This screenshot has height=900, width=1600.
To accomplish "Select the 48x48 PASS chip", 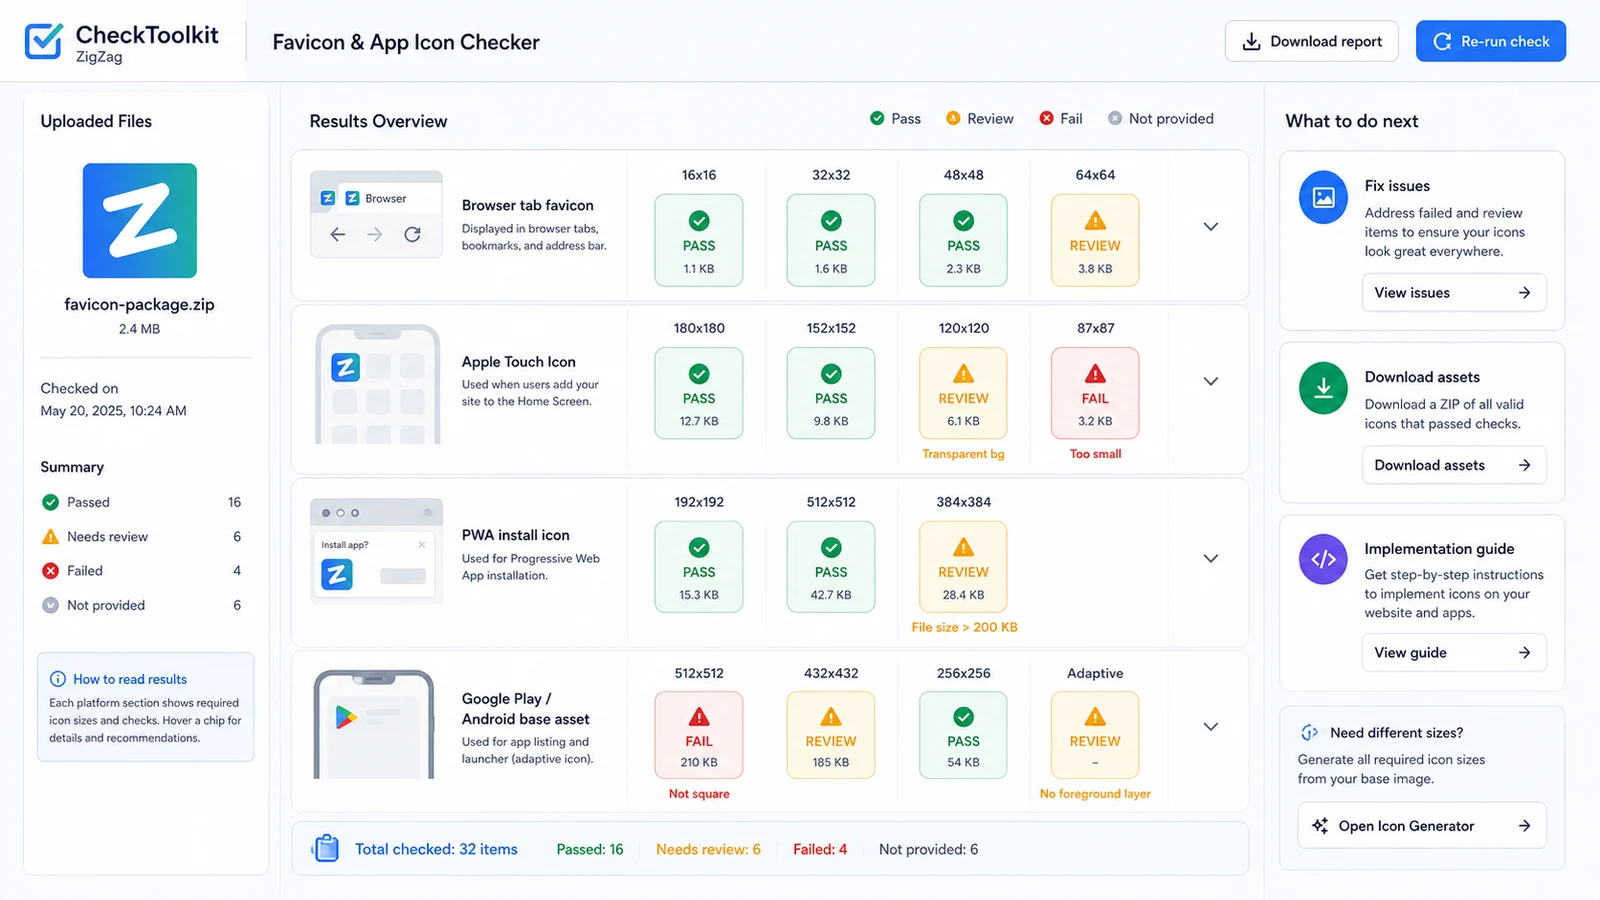I will click(x=963, y=240).
